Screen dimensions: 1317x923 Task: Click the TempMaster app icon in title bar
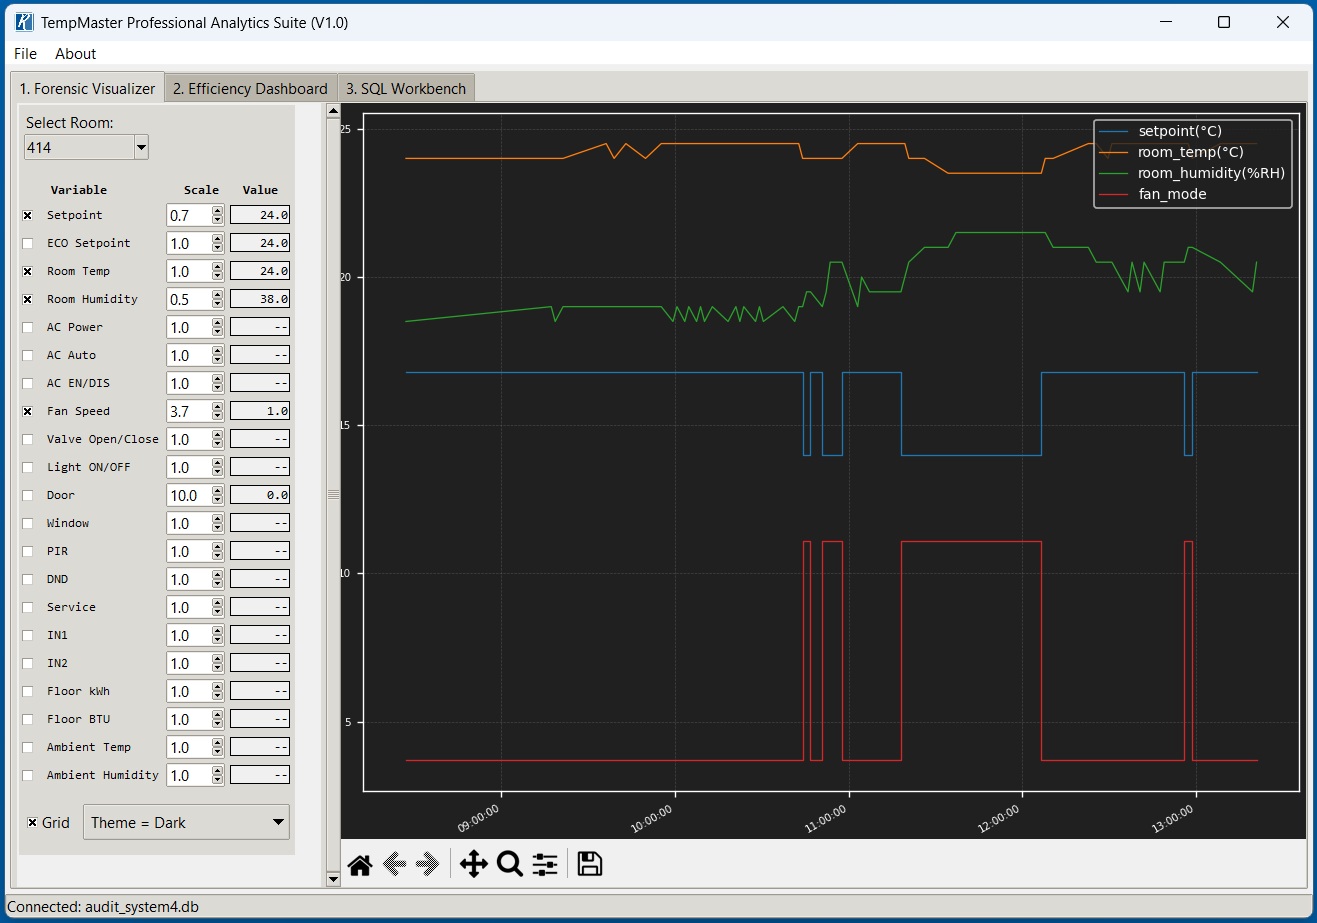tap(24, 22)
